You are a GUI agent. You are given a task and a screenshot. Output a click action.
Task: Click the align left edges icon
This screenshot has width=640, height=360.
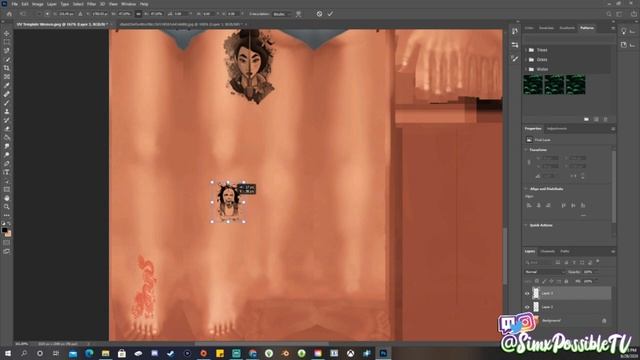click(529, 205)
